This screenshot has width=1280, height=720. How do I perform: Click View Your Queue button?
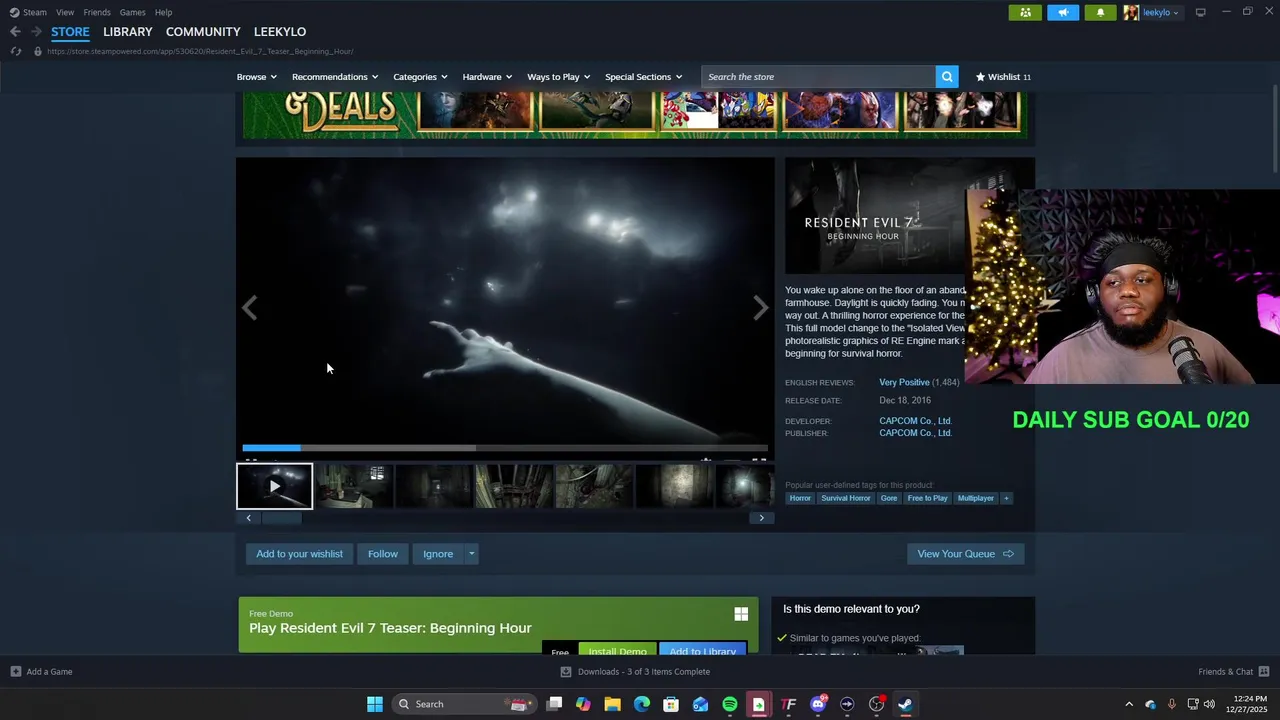coord(965,554)
